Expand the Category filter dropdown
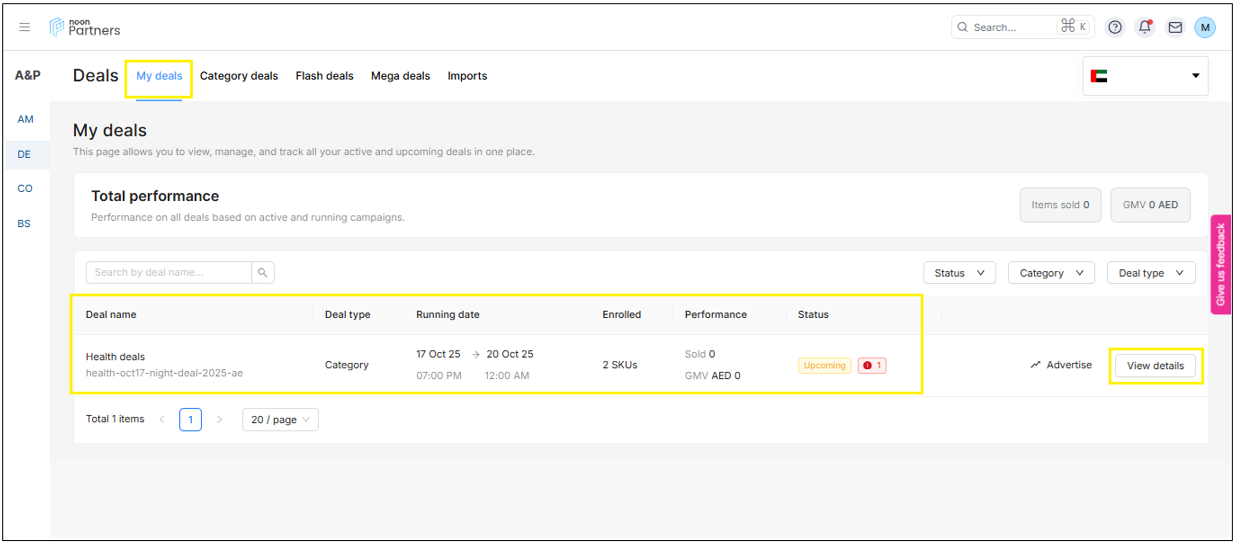1238x543 pixels. pyautogui.click(x=1051, y=273)
